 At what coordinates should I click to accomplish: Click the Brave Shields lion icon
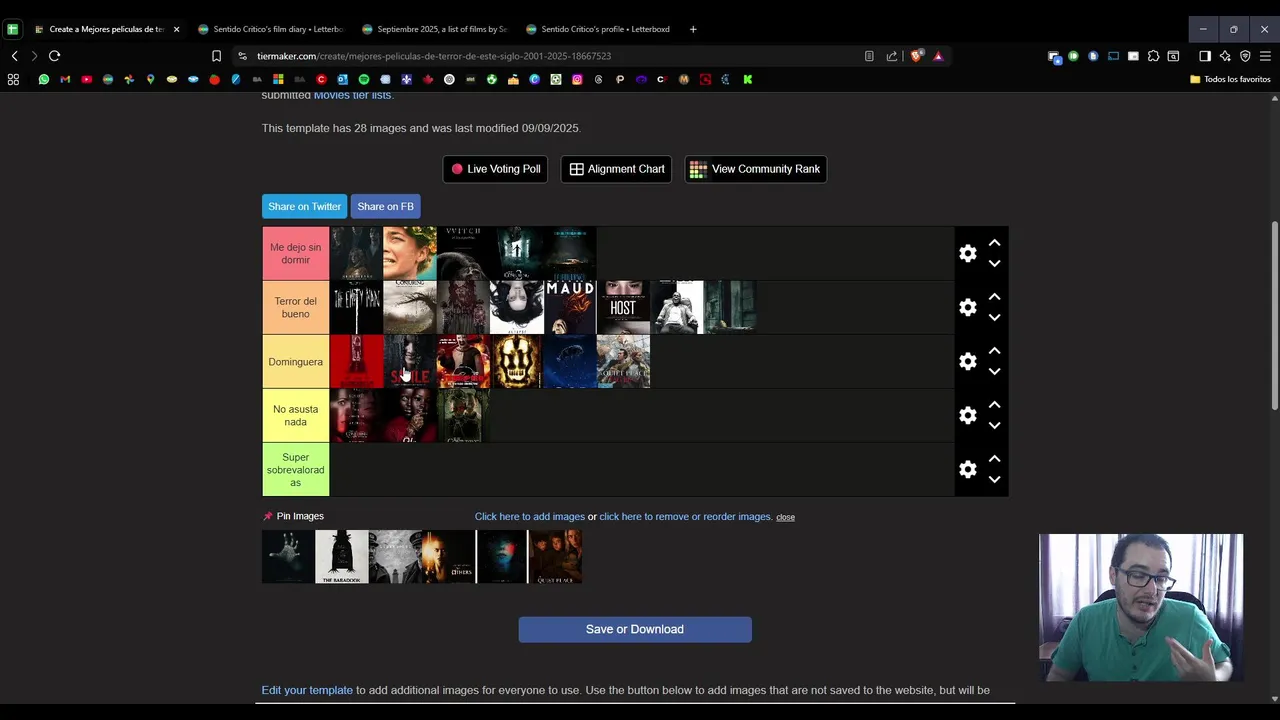pos(916,56)
